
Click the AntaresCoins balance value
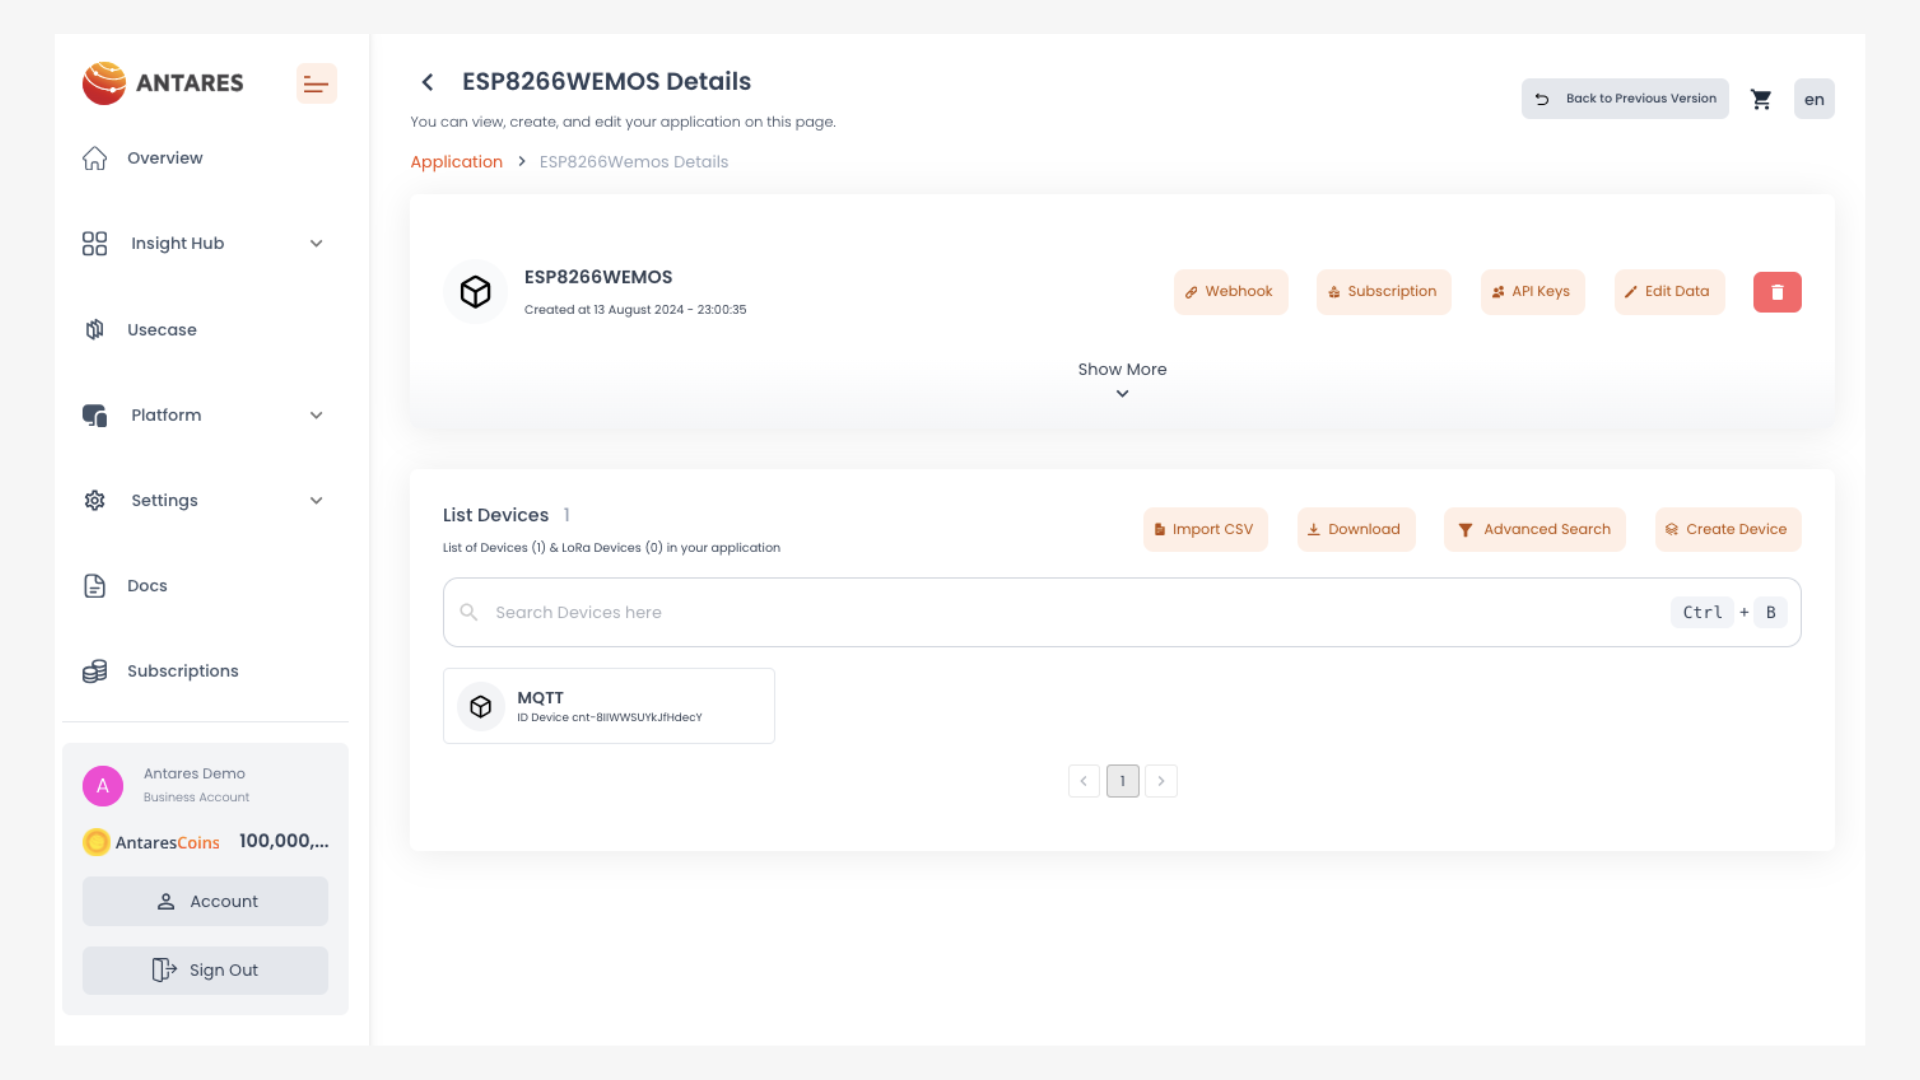(284, 841)
